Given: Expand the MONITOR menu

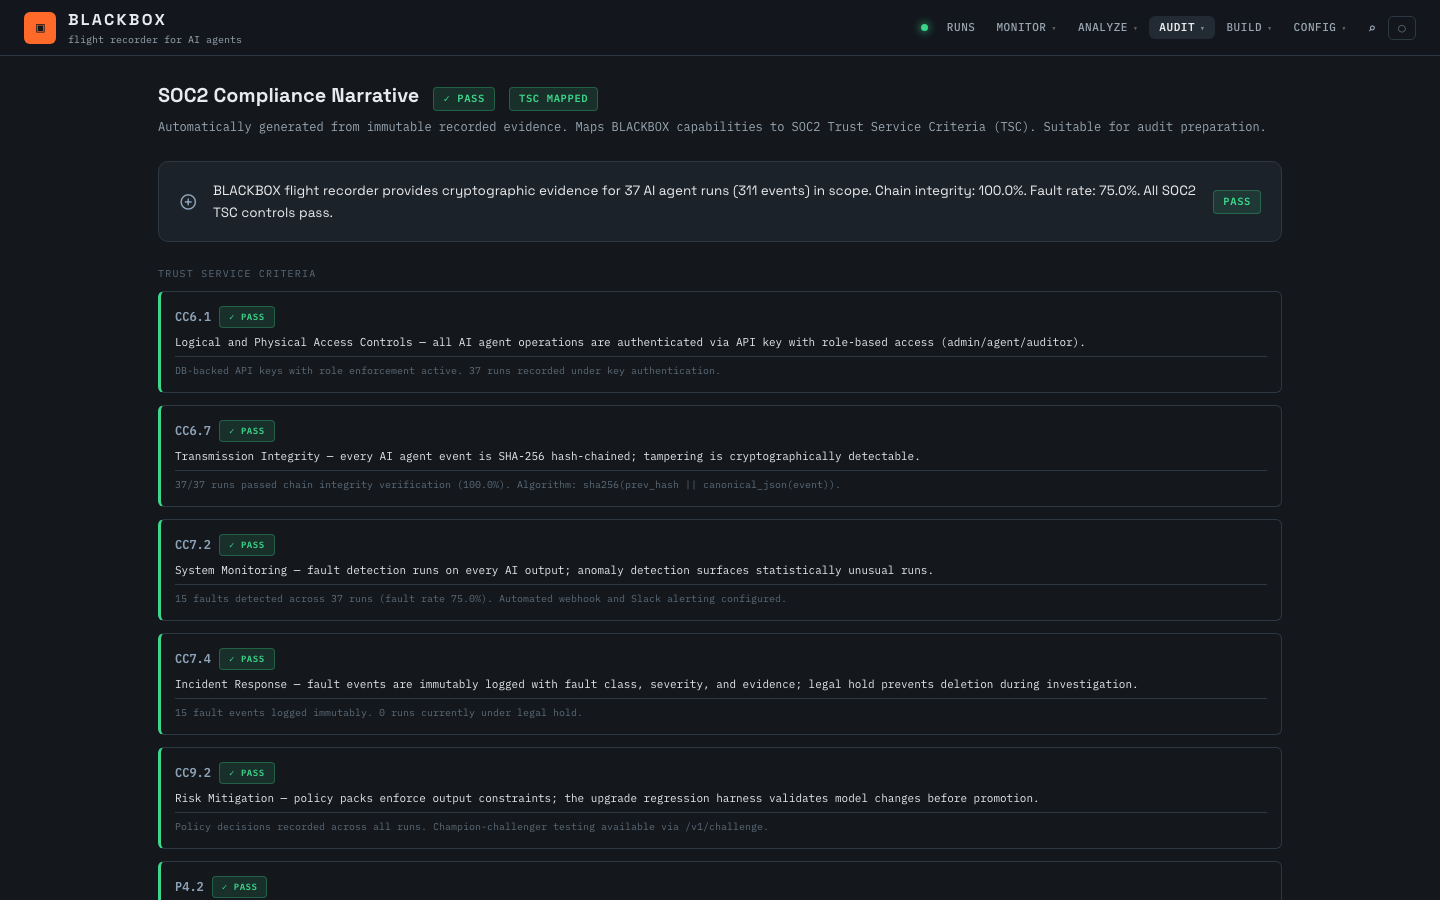Looking at the screenshot, I should point(1026,28).
